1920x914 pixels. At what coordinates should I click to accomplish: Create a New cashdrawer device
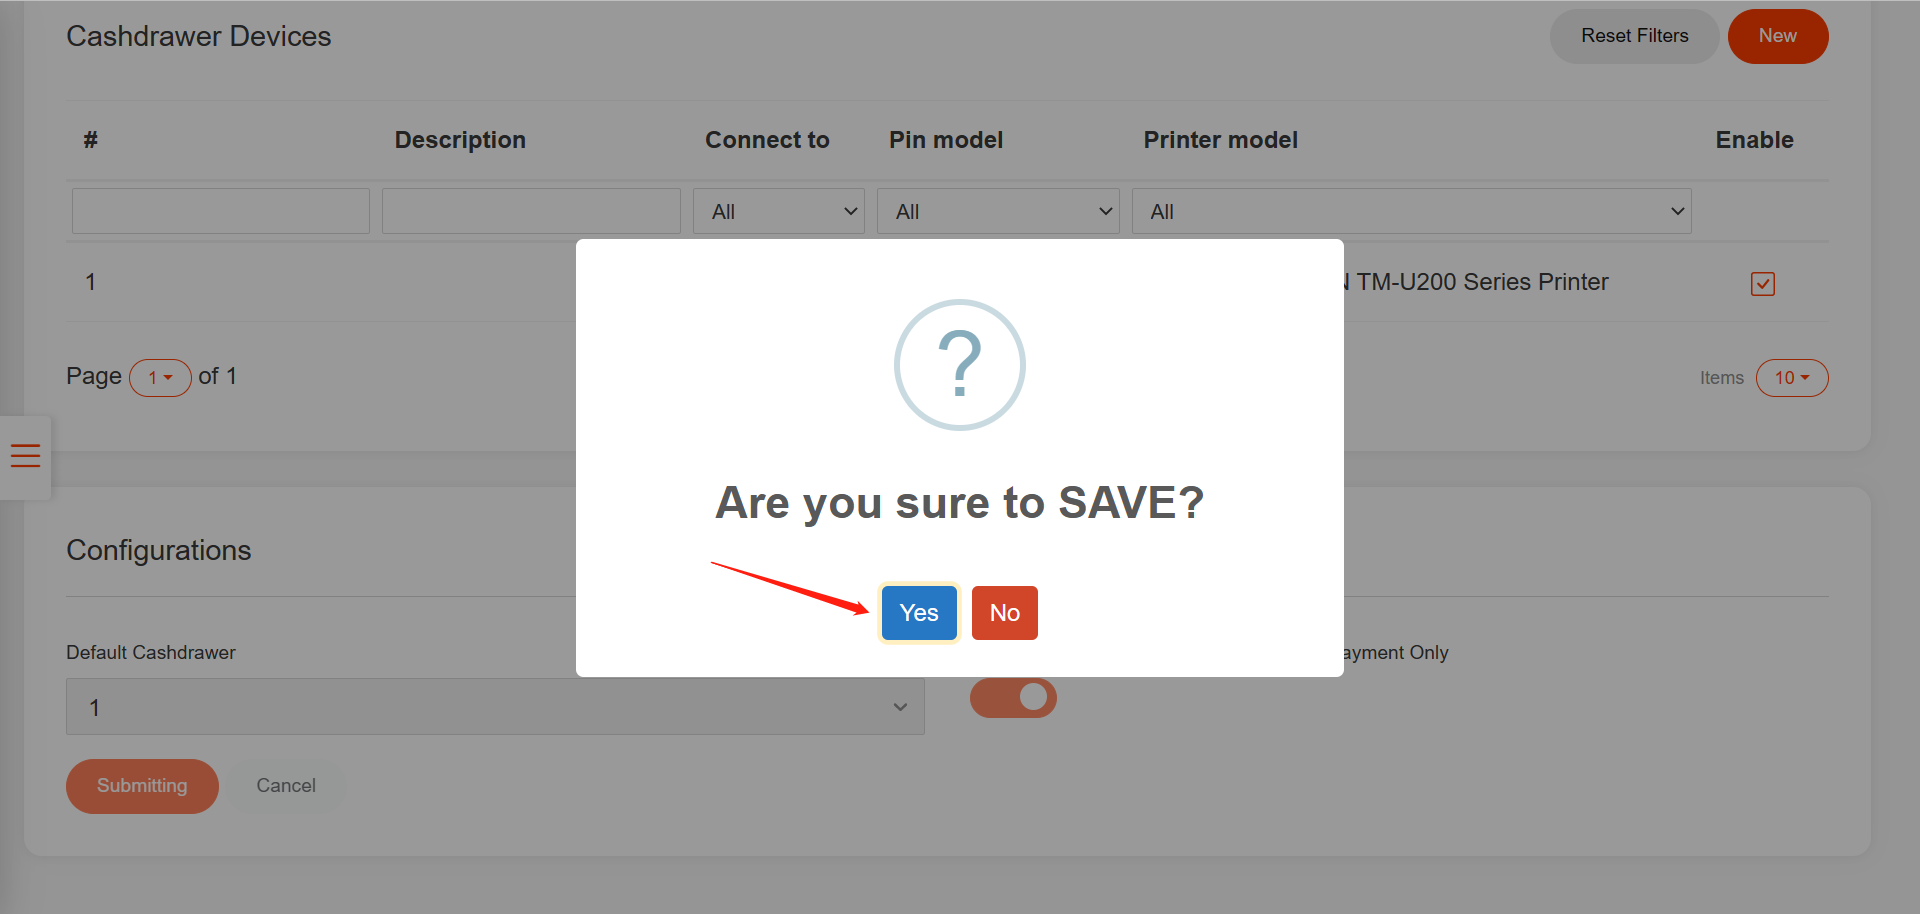coord(1777,36)
